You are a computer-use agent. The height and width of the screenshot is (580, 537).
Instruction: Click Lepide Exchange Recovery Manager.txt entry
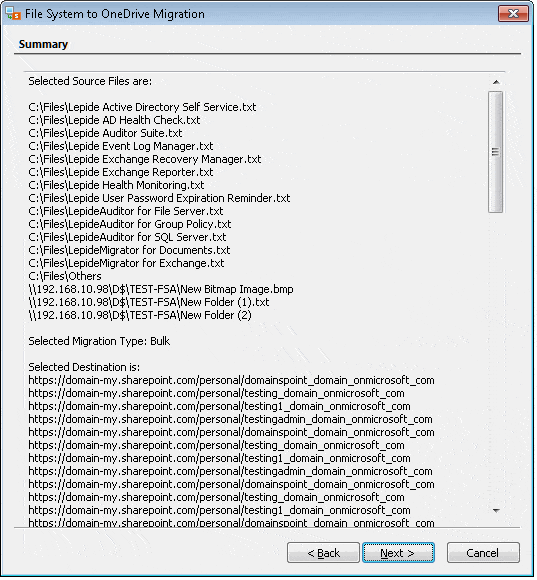tap(145, 159)
